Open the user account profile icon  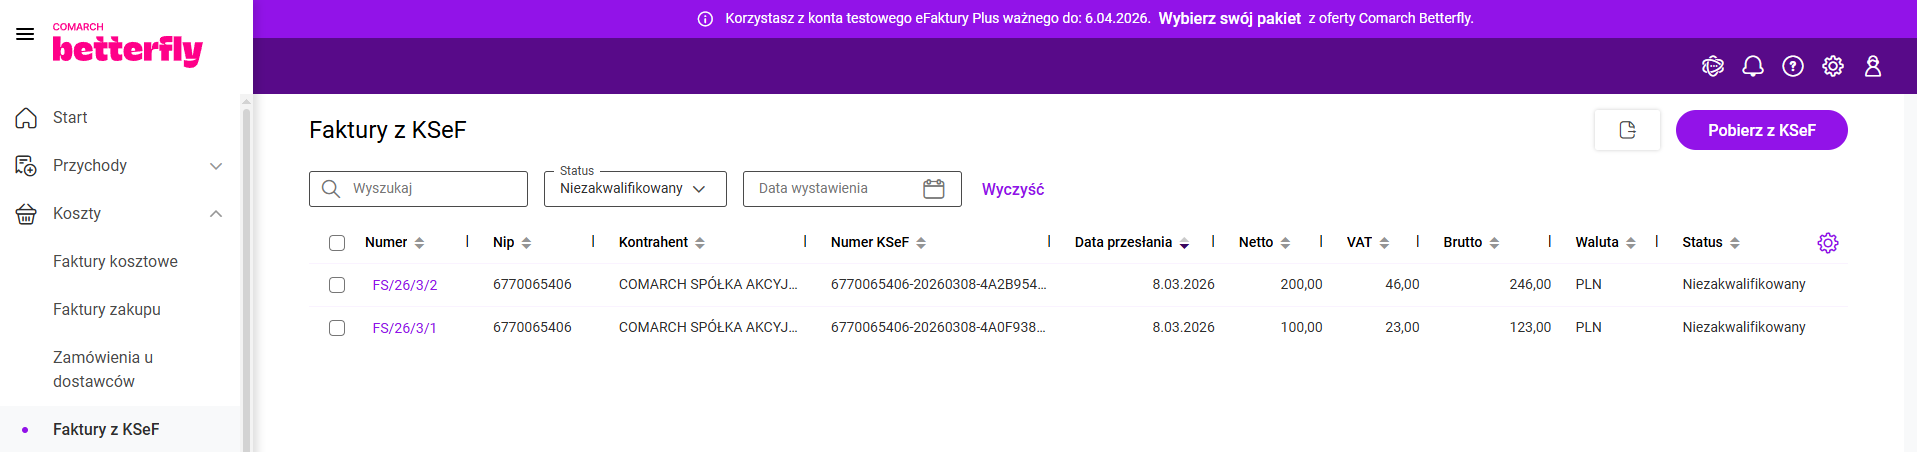(1872, 66)
